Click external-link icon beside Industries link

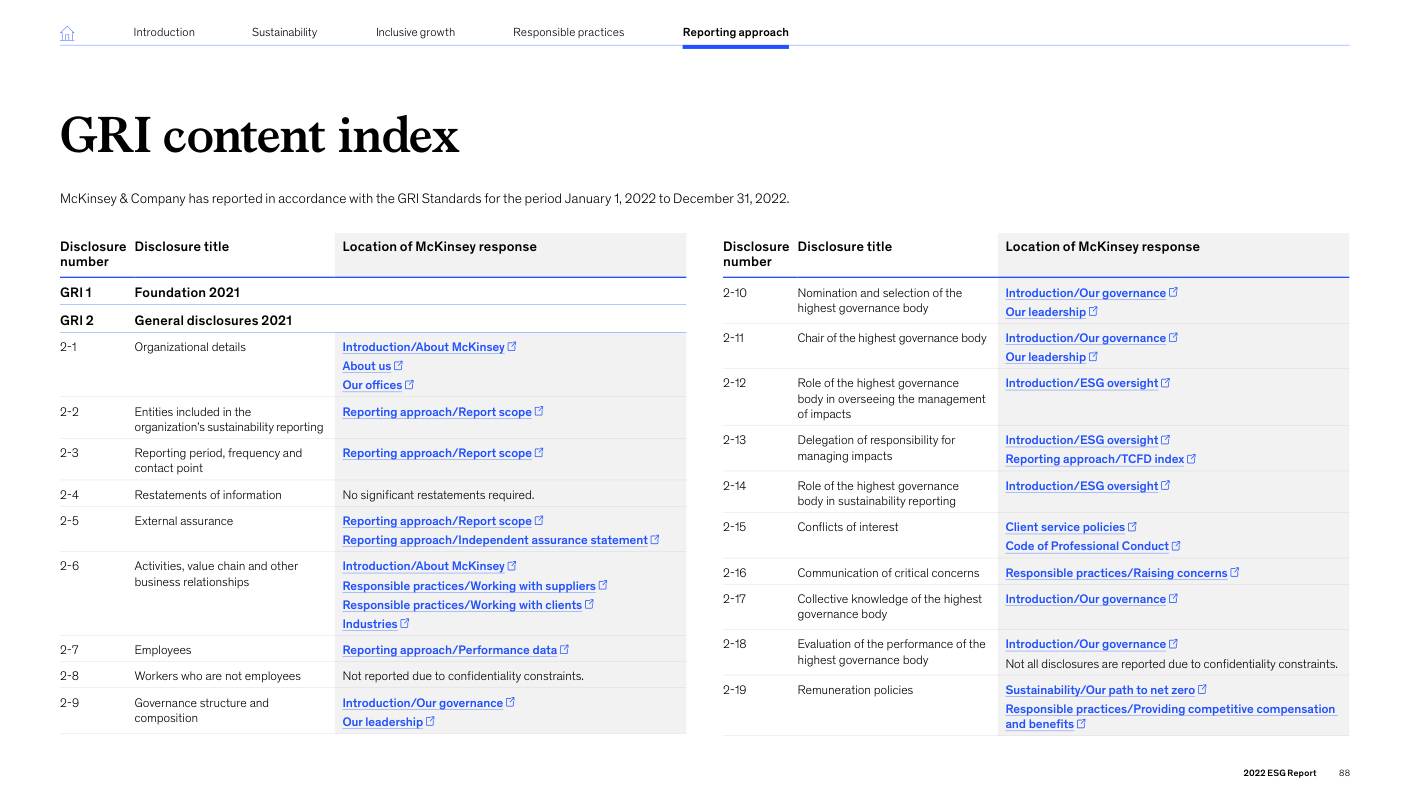coord(405,624)
